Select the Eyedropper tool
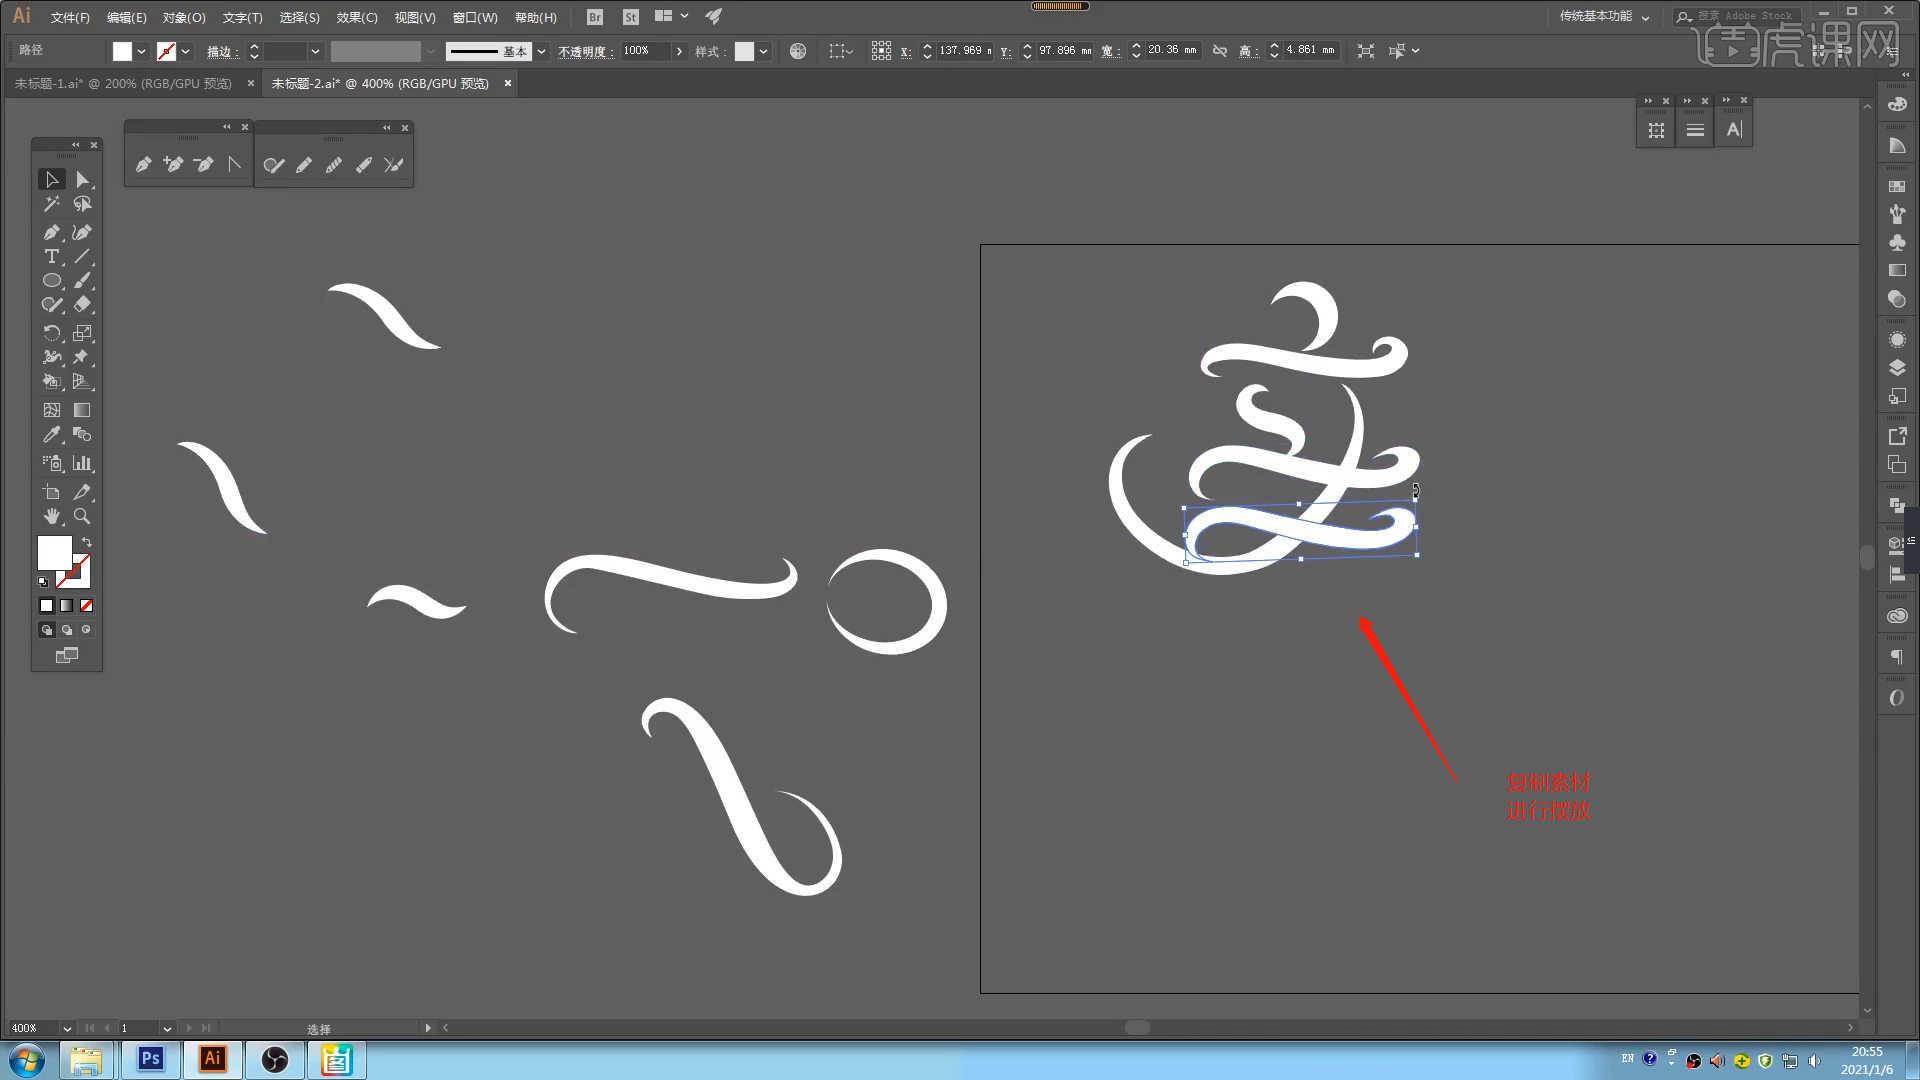The height and width of the screenshot is (1080, 1920). point(51,435)
